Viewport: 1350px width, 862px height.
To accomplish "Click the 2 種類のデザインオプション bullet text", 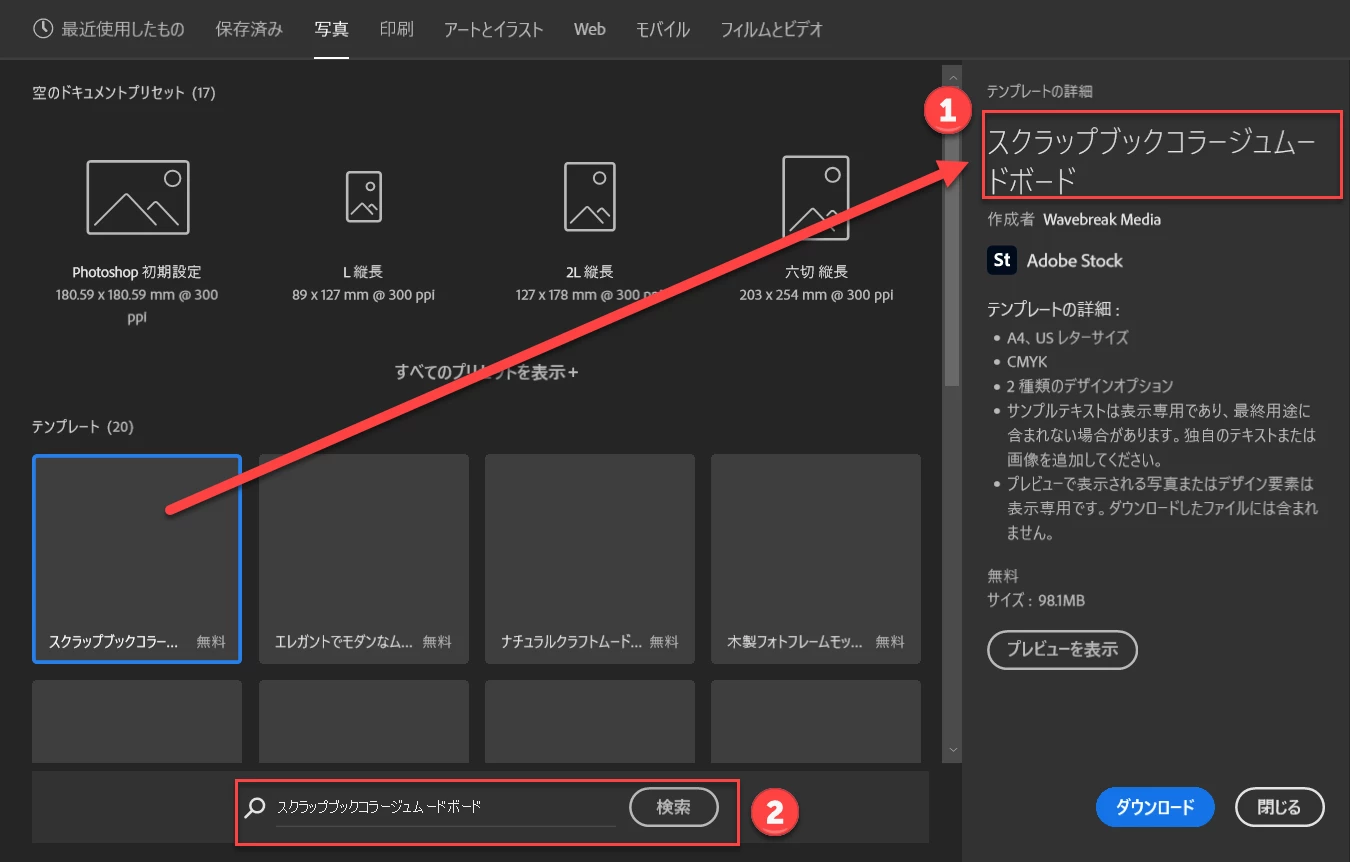I will pyautogui.click(x=1090, y=386).
